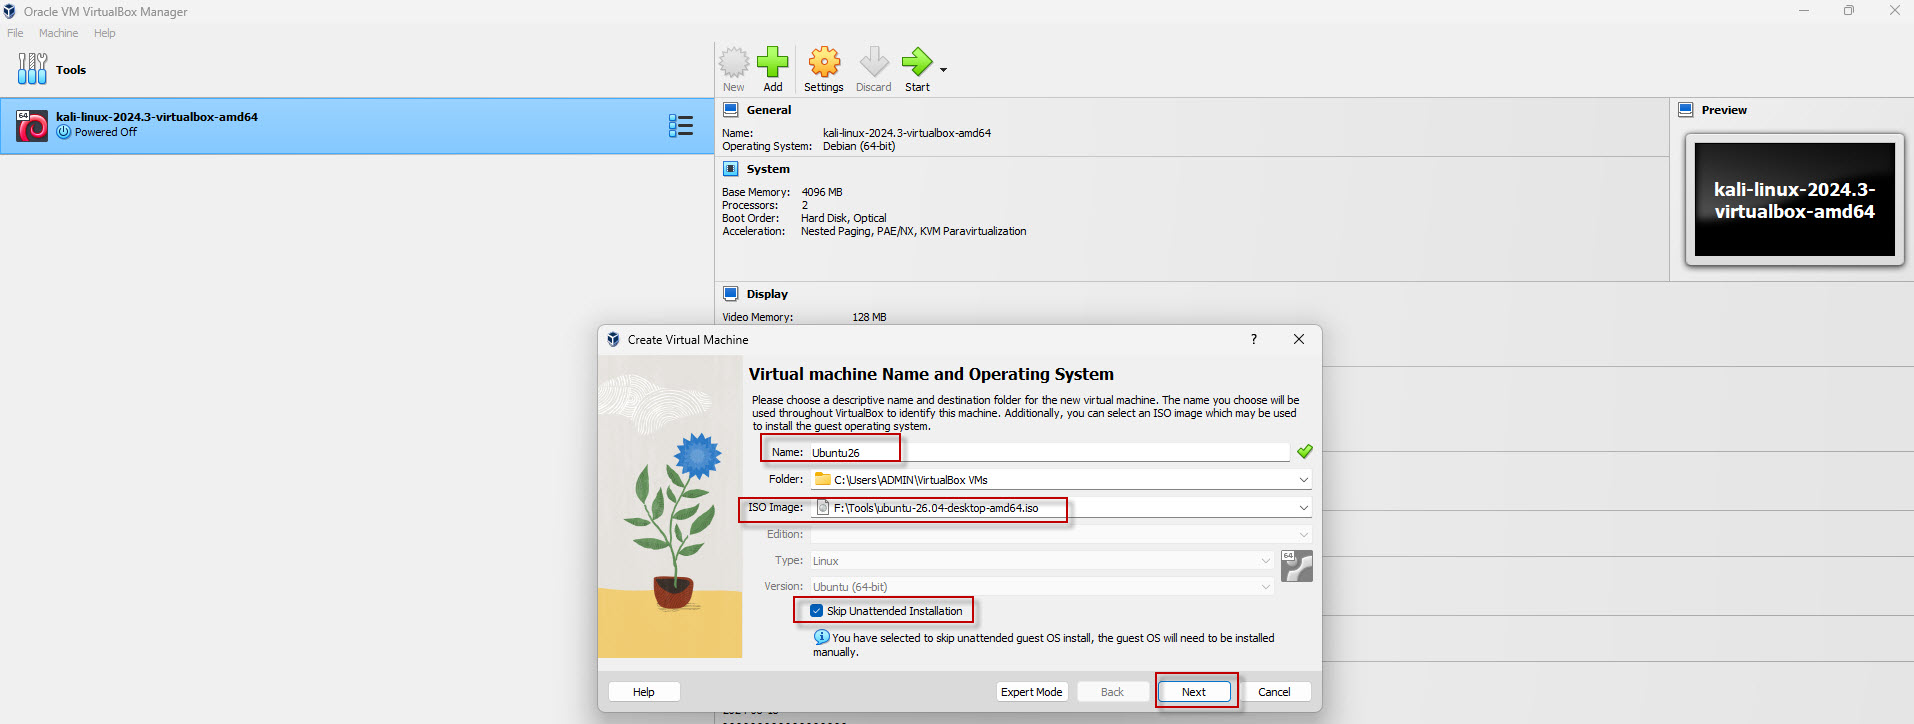1914x724 pixels.
Task: Click the New machine toolbar icon
Action: pos(734,62)
